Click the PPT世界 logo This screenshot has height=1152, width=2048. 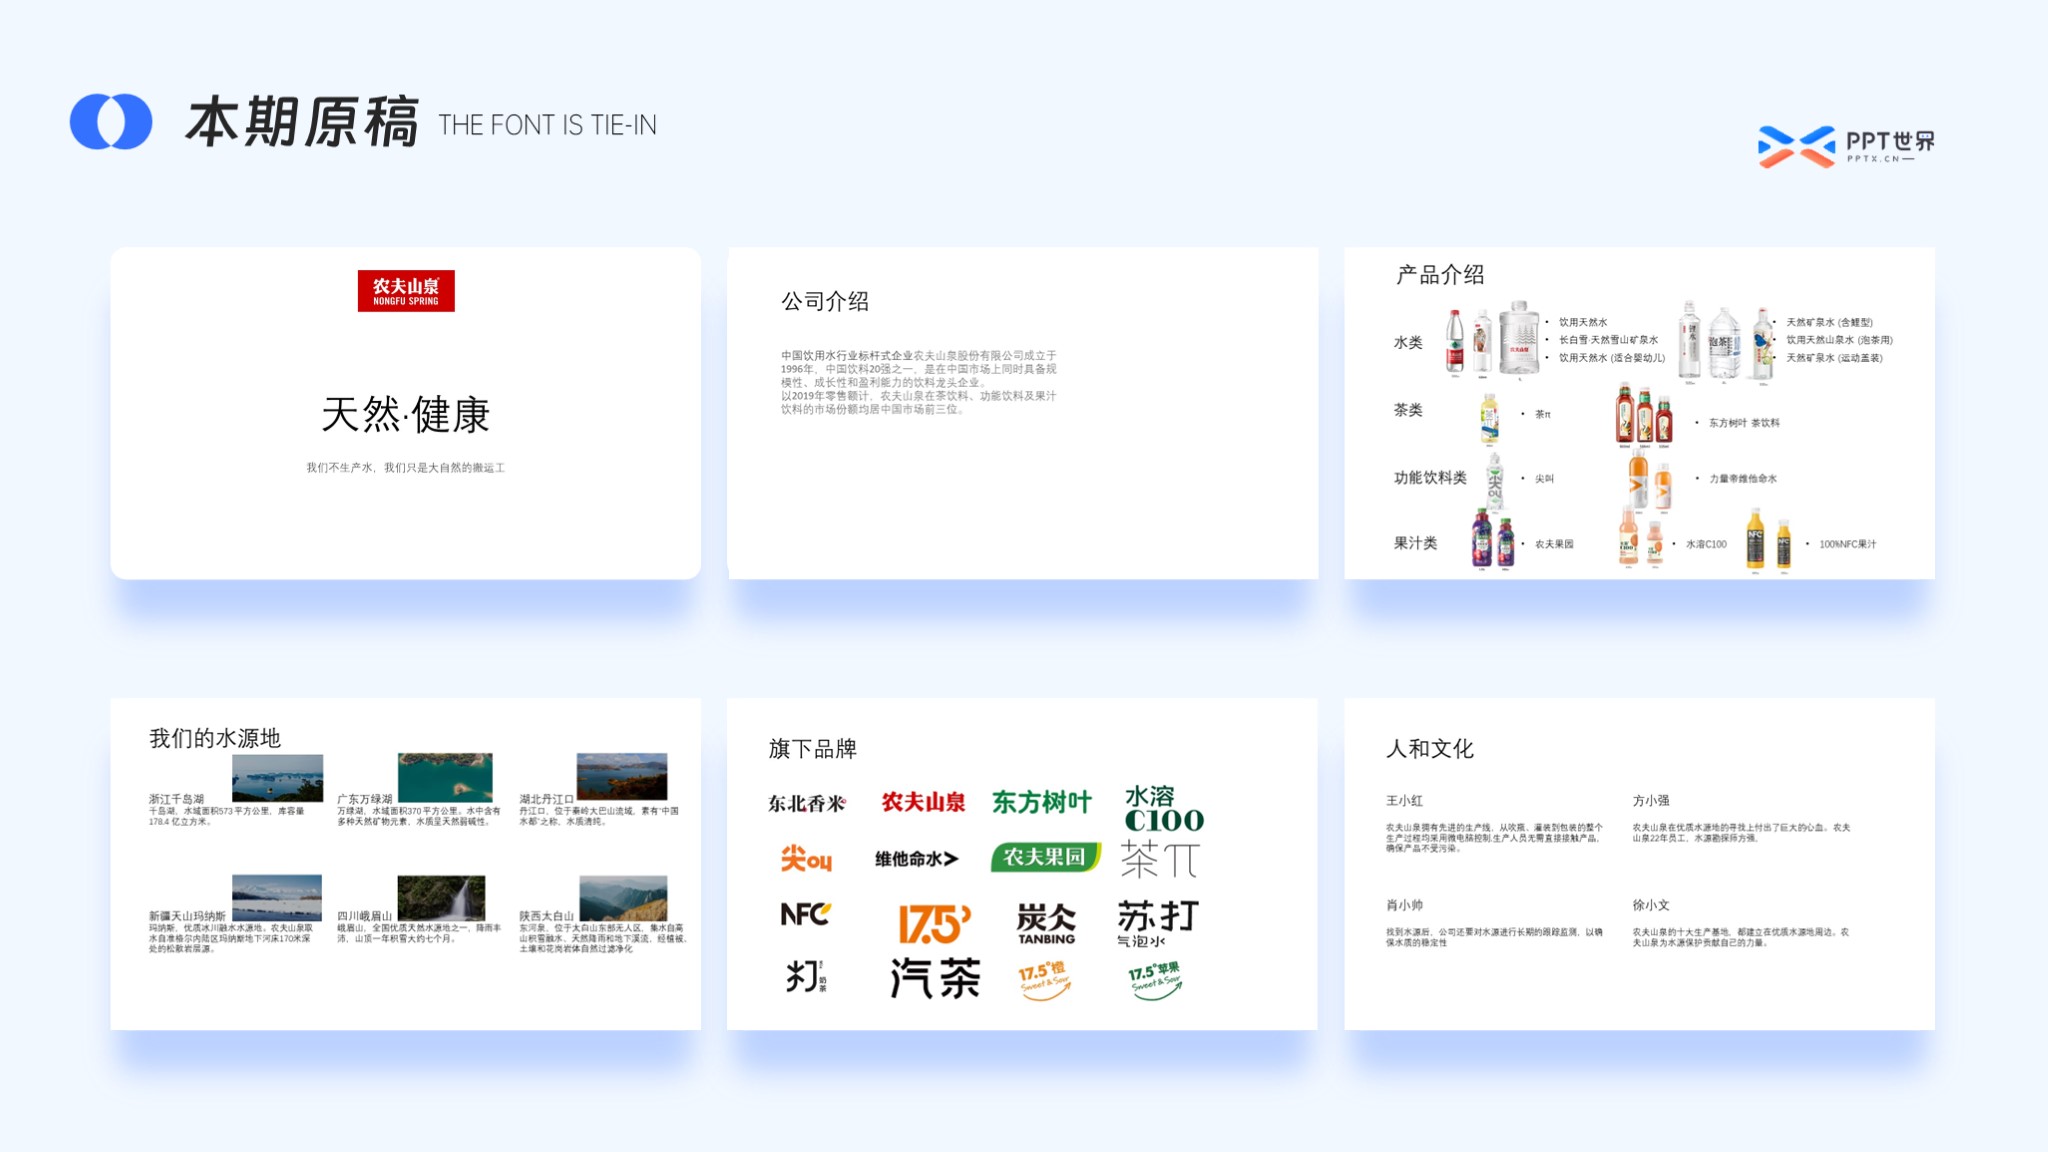coord(1846,146)
